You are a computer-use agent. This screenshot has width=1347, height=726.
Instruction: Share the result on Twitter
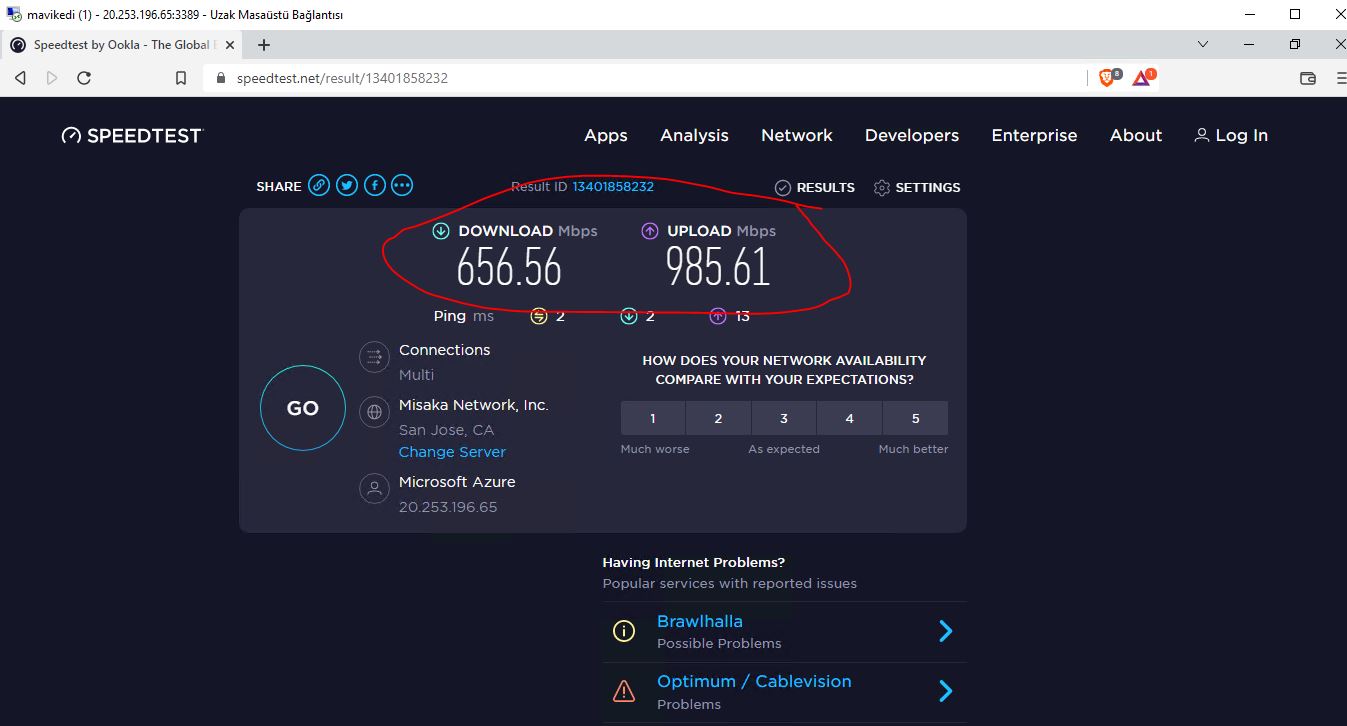coord(347,185)
